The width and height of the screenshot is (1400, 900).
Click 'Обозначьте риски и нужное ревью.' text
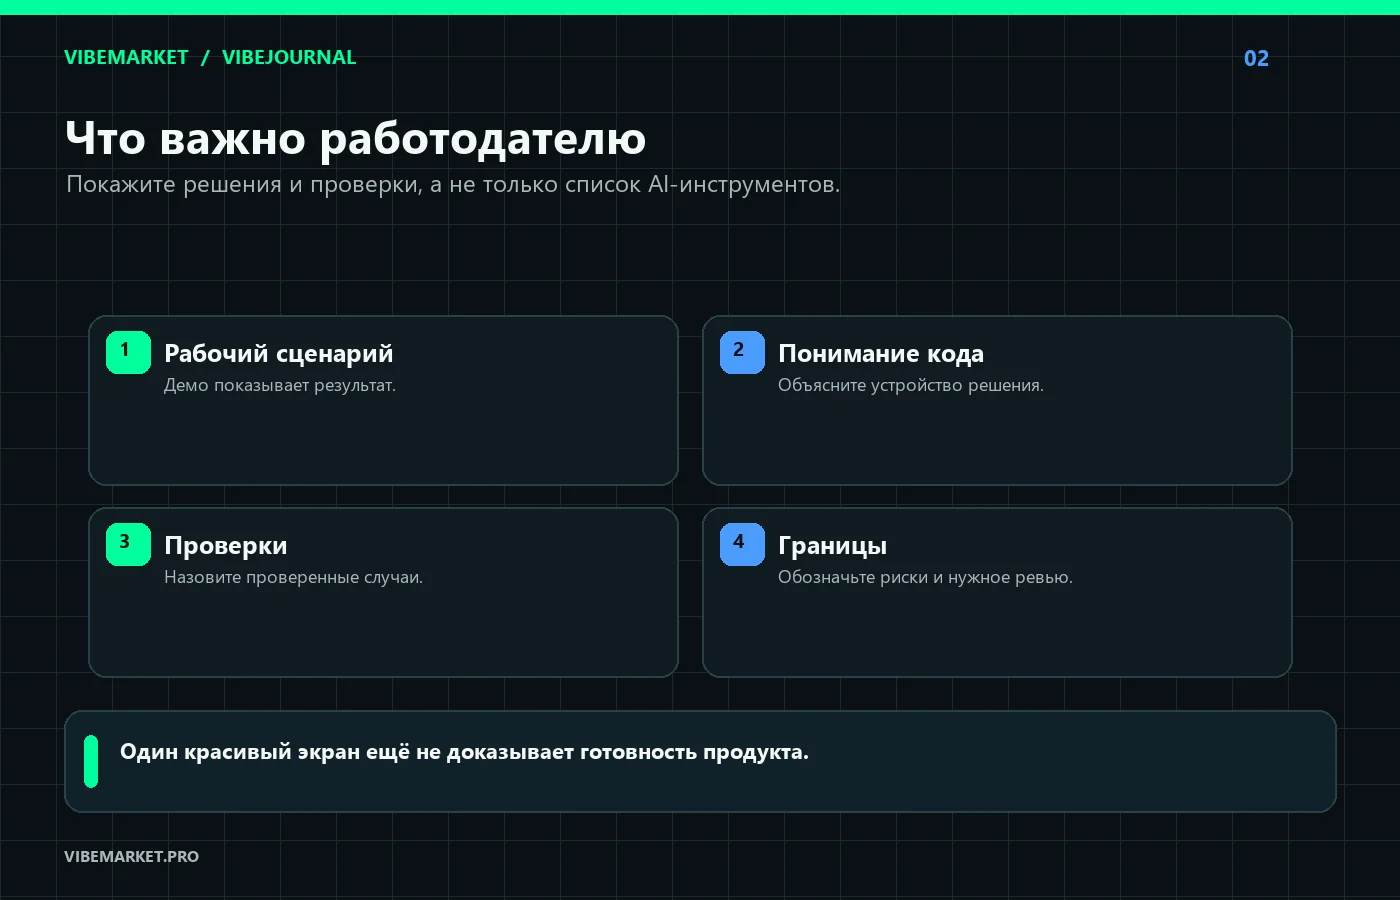point(925,577)
